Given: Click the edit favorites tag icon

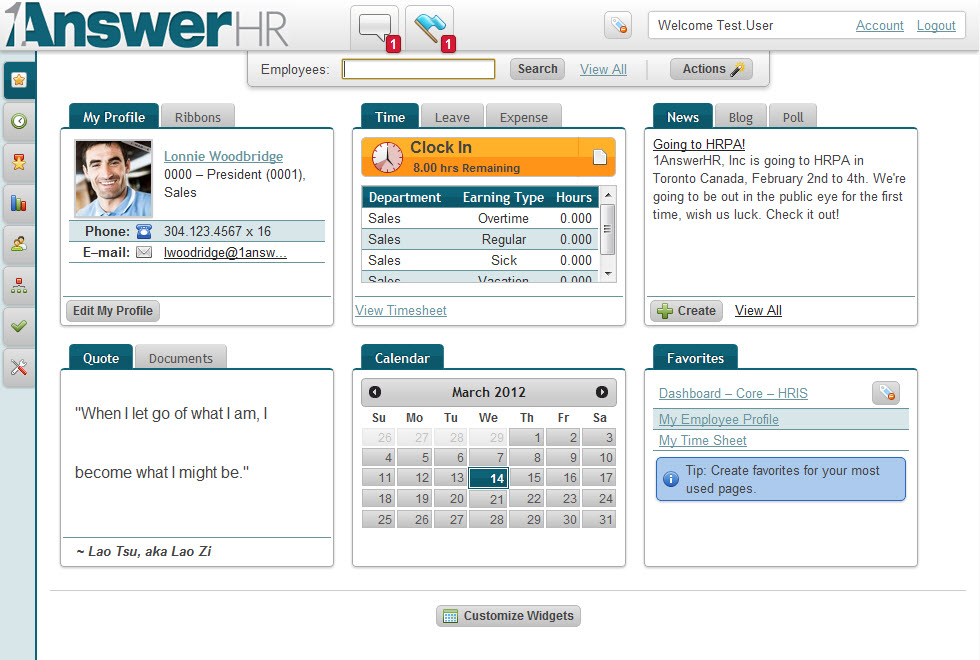Looking at the screenshot, I should (886, 392).
